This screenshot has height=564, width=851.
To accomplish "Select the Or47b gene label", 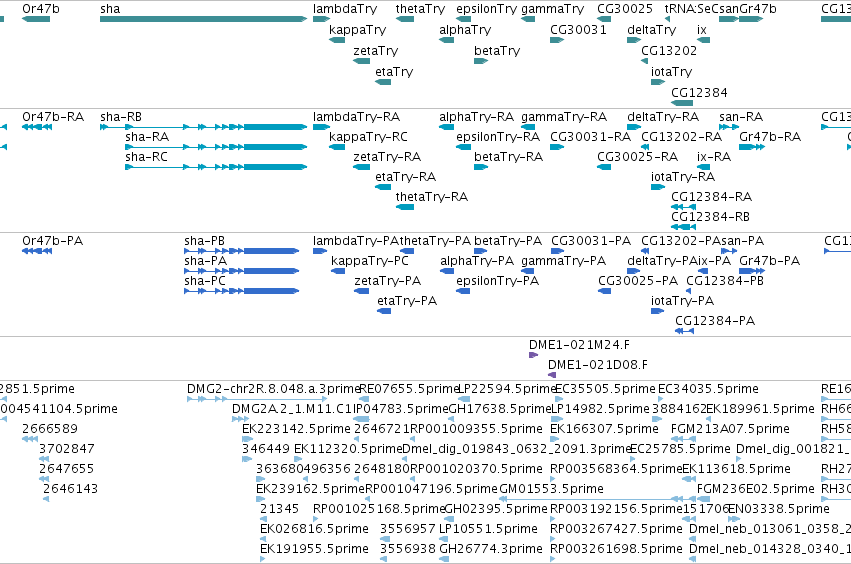I will coord(41,9).
